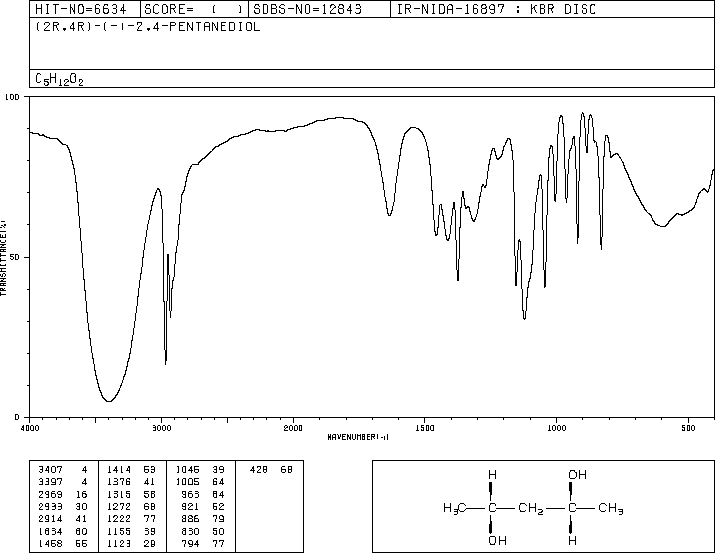Select peak table entry 2933
Viewport: 715px width, 553px height.
[51, 506]
